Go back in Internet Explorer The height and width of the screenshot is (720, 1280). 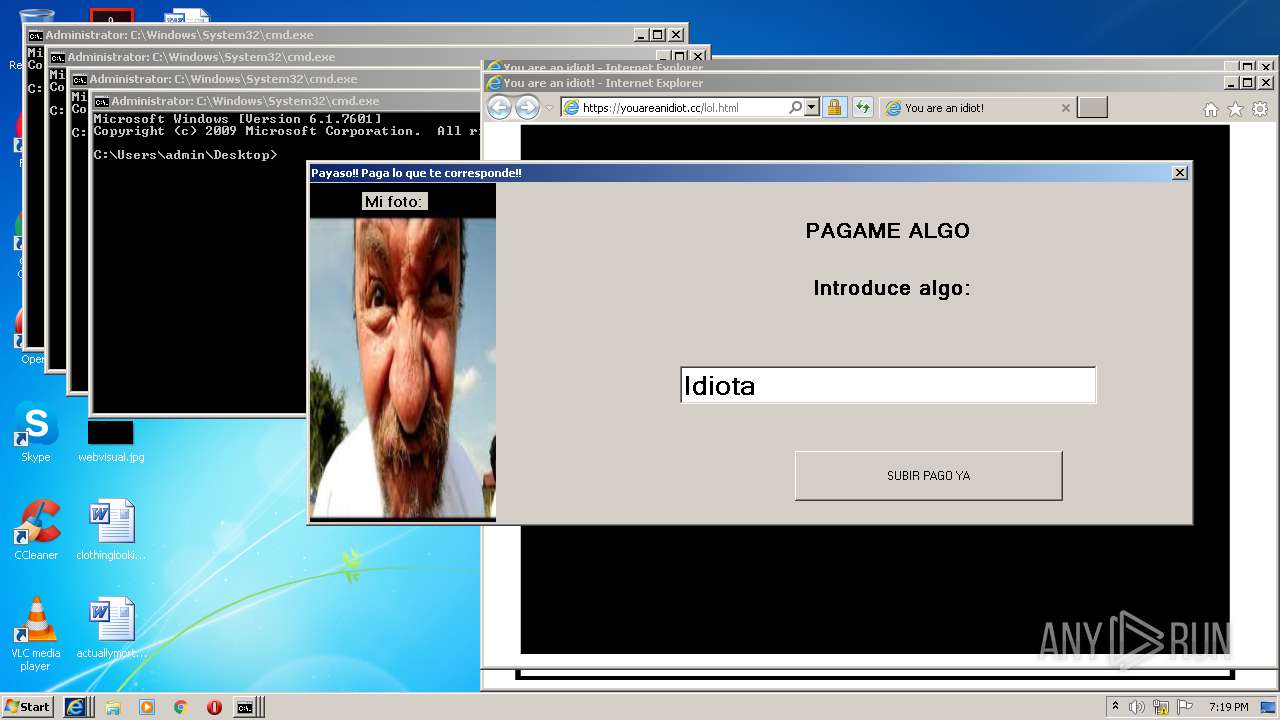(499, 108)
